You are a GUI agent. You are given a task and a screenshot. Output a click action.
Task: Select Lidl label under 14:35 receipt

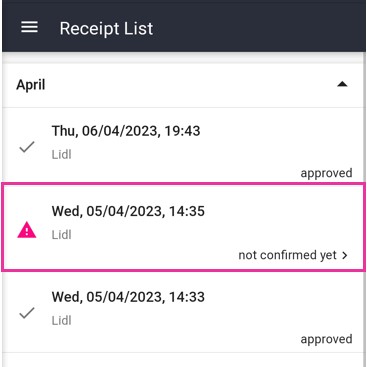click(62, 235)
